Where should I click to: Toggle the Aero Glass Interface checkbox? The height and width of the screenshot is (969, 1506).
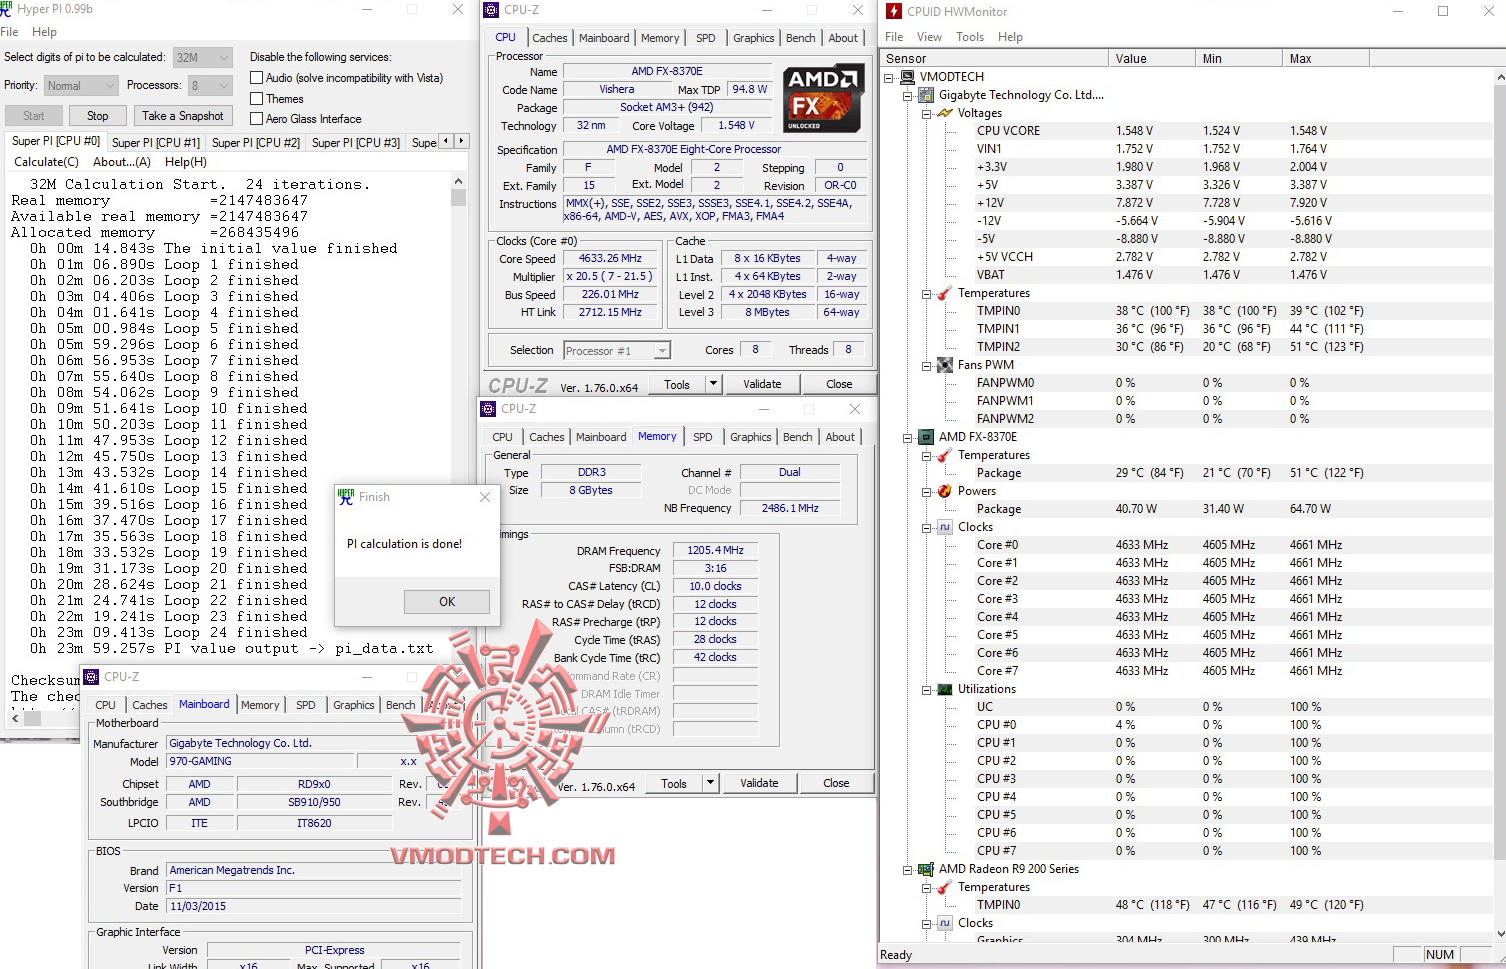point(257,119)
